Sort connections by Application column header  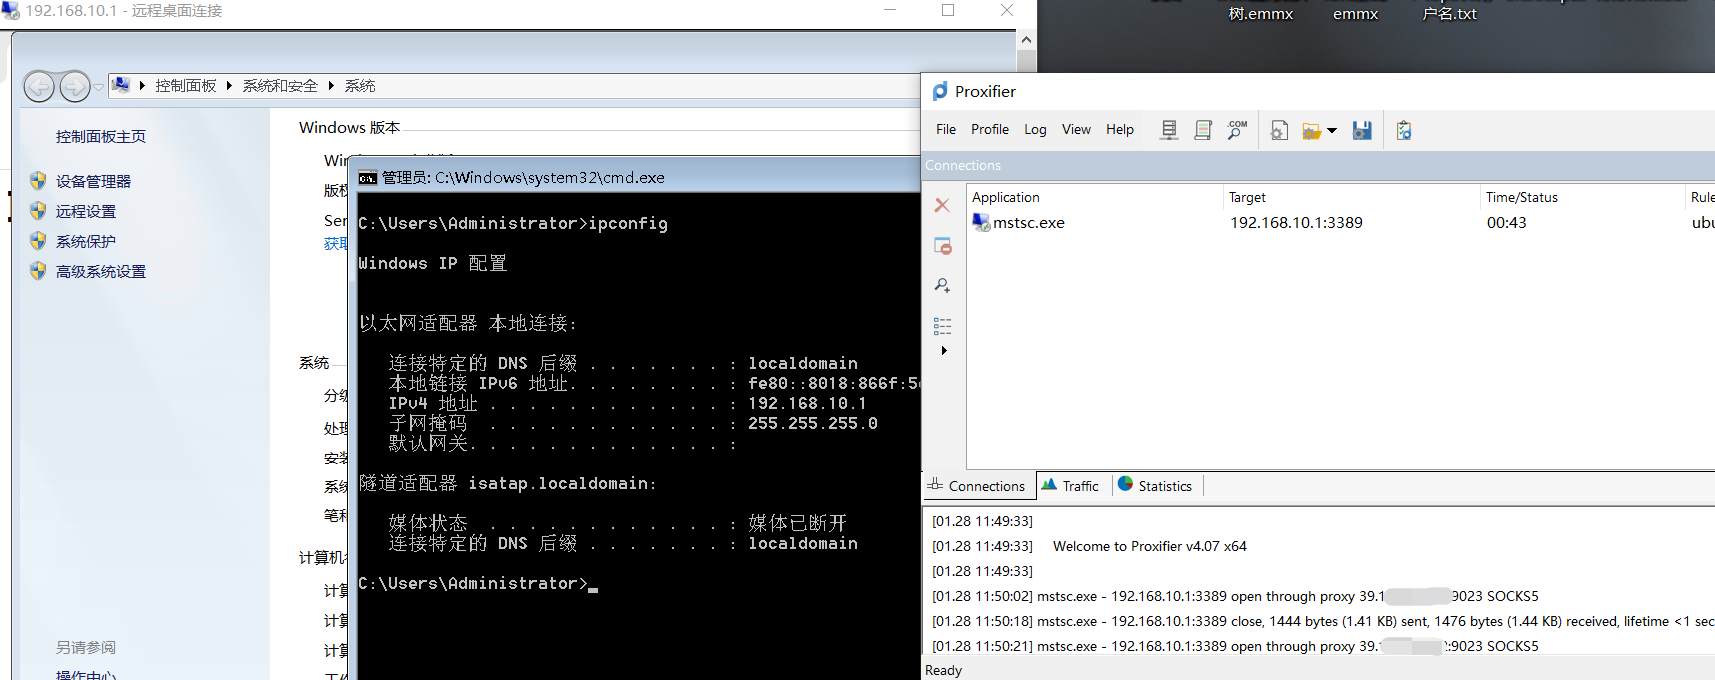[x=1095, y=197]
